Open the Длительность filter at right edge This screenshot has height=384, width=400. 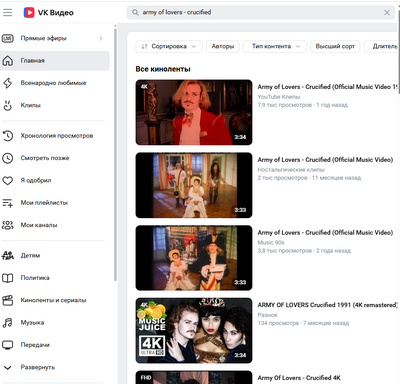[x=382, y=46]
